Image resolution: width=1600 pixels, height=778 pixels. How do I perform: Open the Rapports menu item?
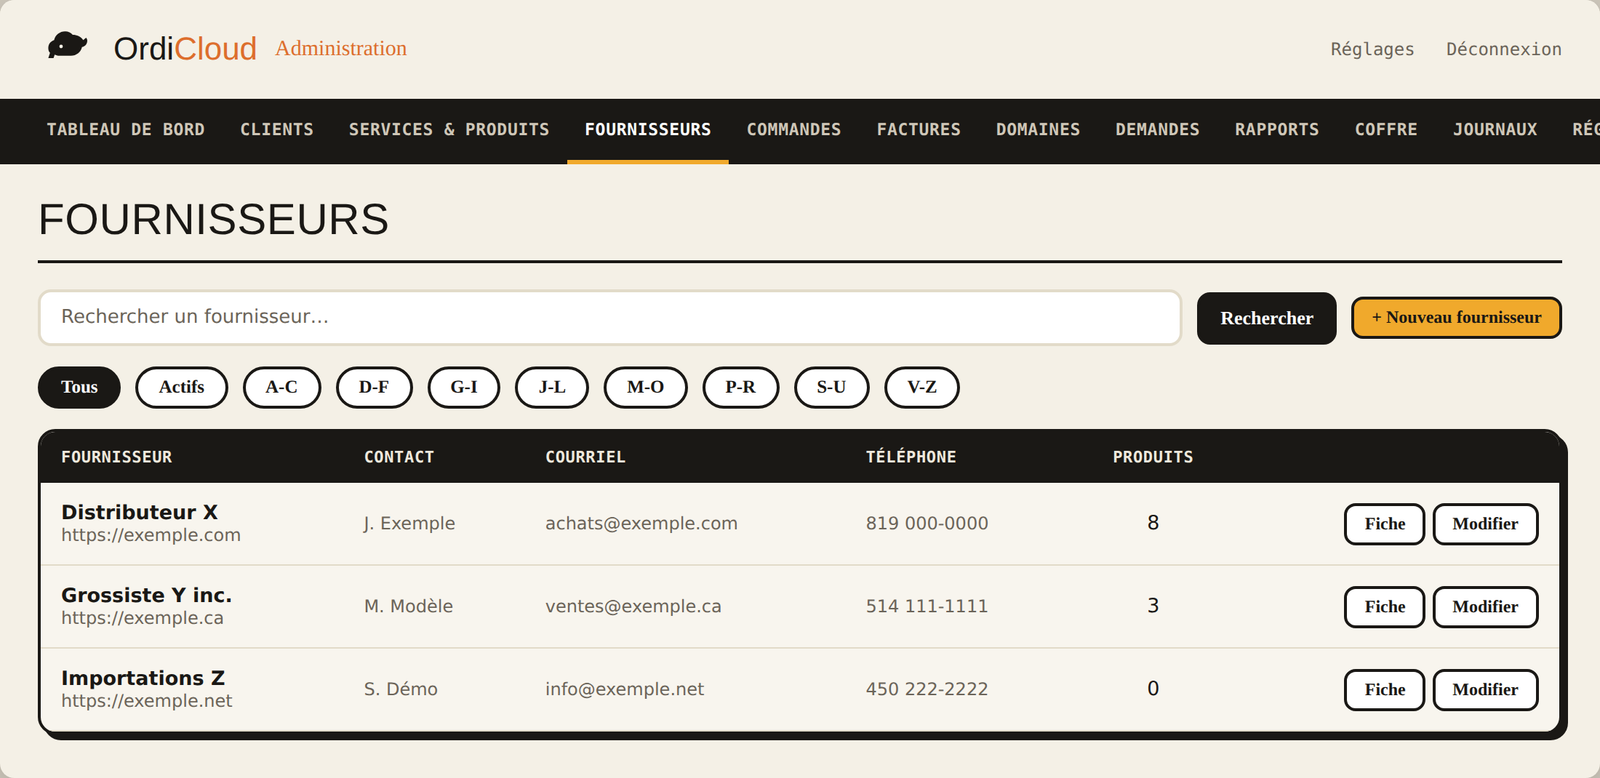pyautogui.click(x=1277, y=130)
